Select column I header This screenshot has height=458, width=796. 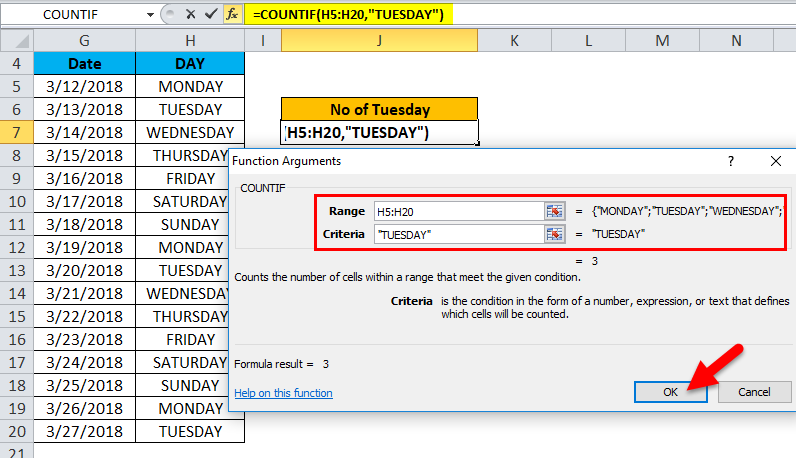pyautogui.click(x=263, y=41)
